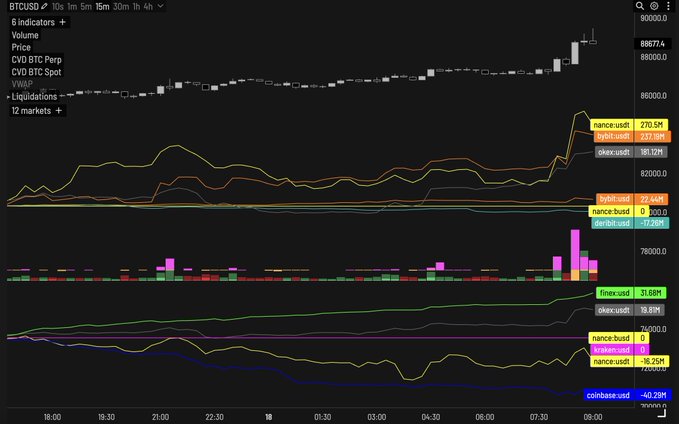The width and height of the screenshot is (679, 424).
Task: Select the 30m timeframe
Action: pos(121,6)
